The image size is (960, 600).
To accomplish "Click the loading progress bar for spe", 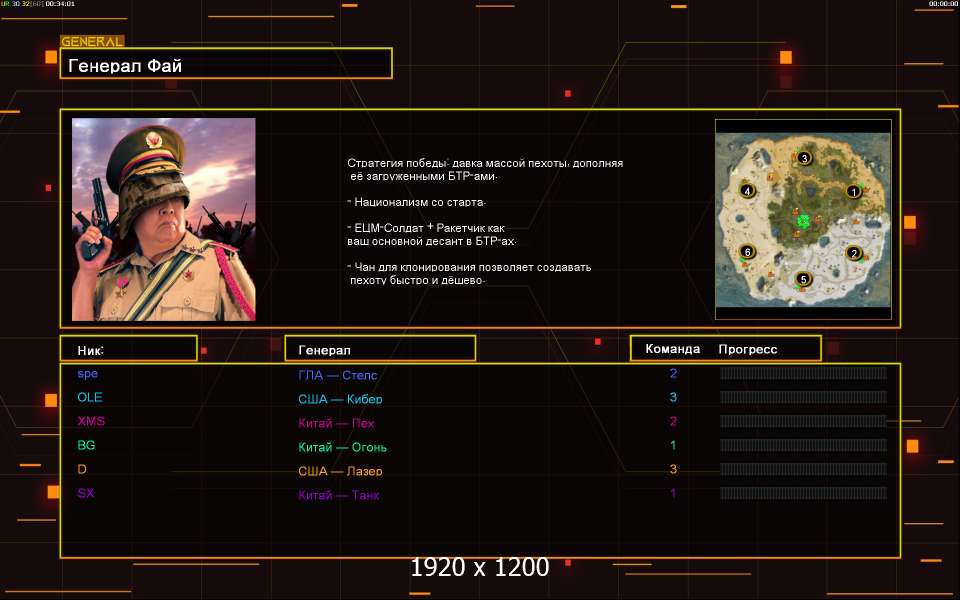I will pos(803,373).
